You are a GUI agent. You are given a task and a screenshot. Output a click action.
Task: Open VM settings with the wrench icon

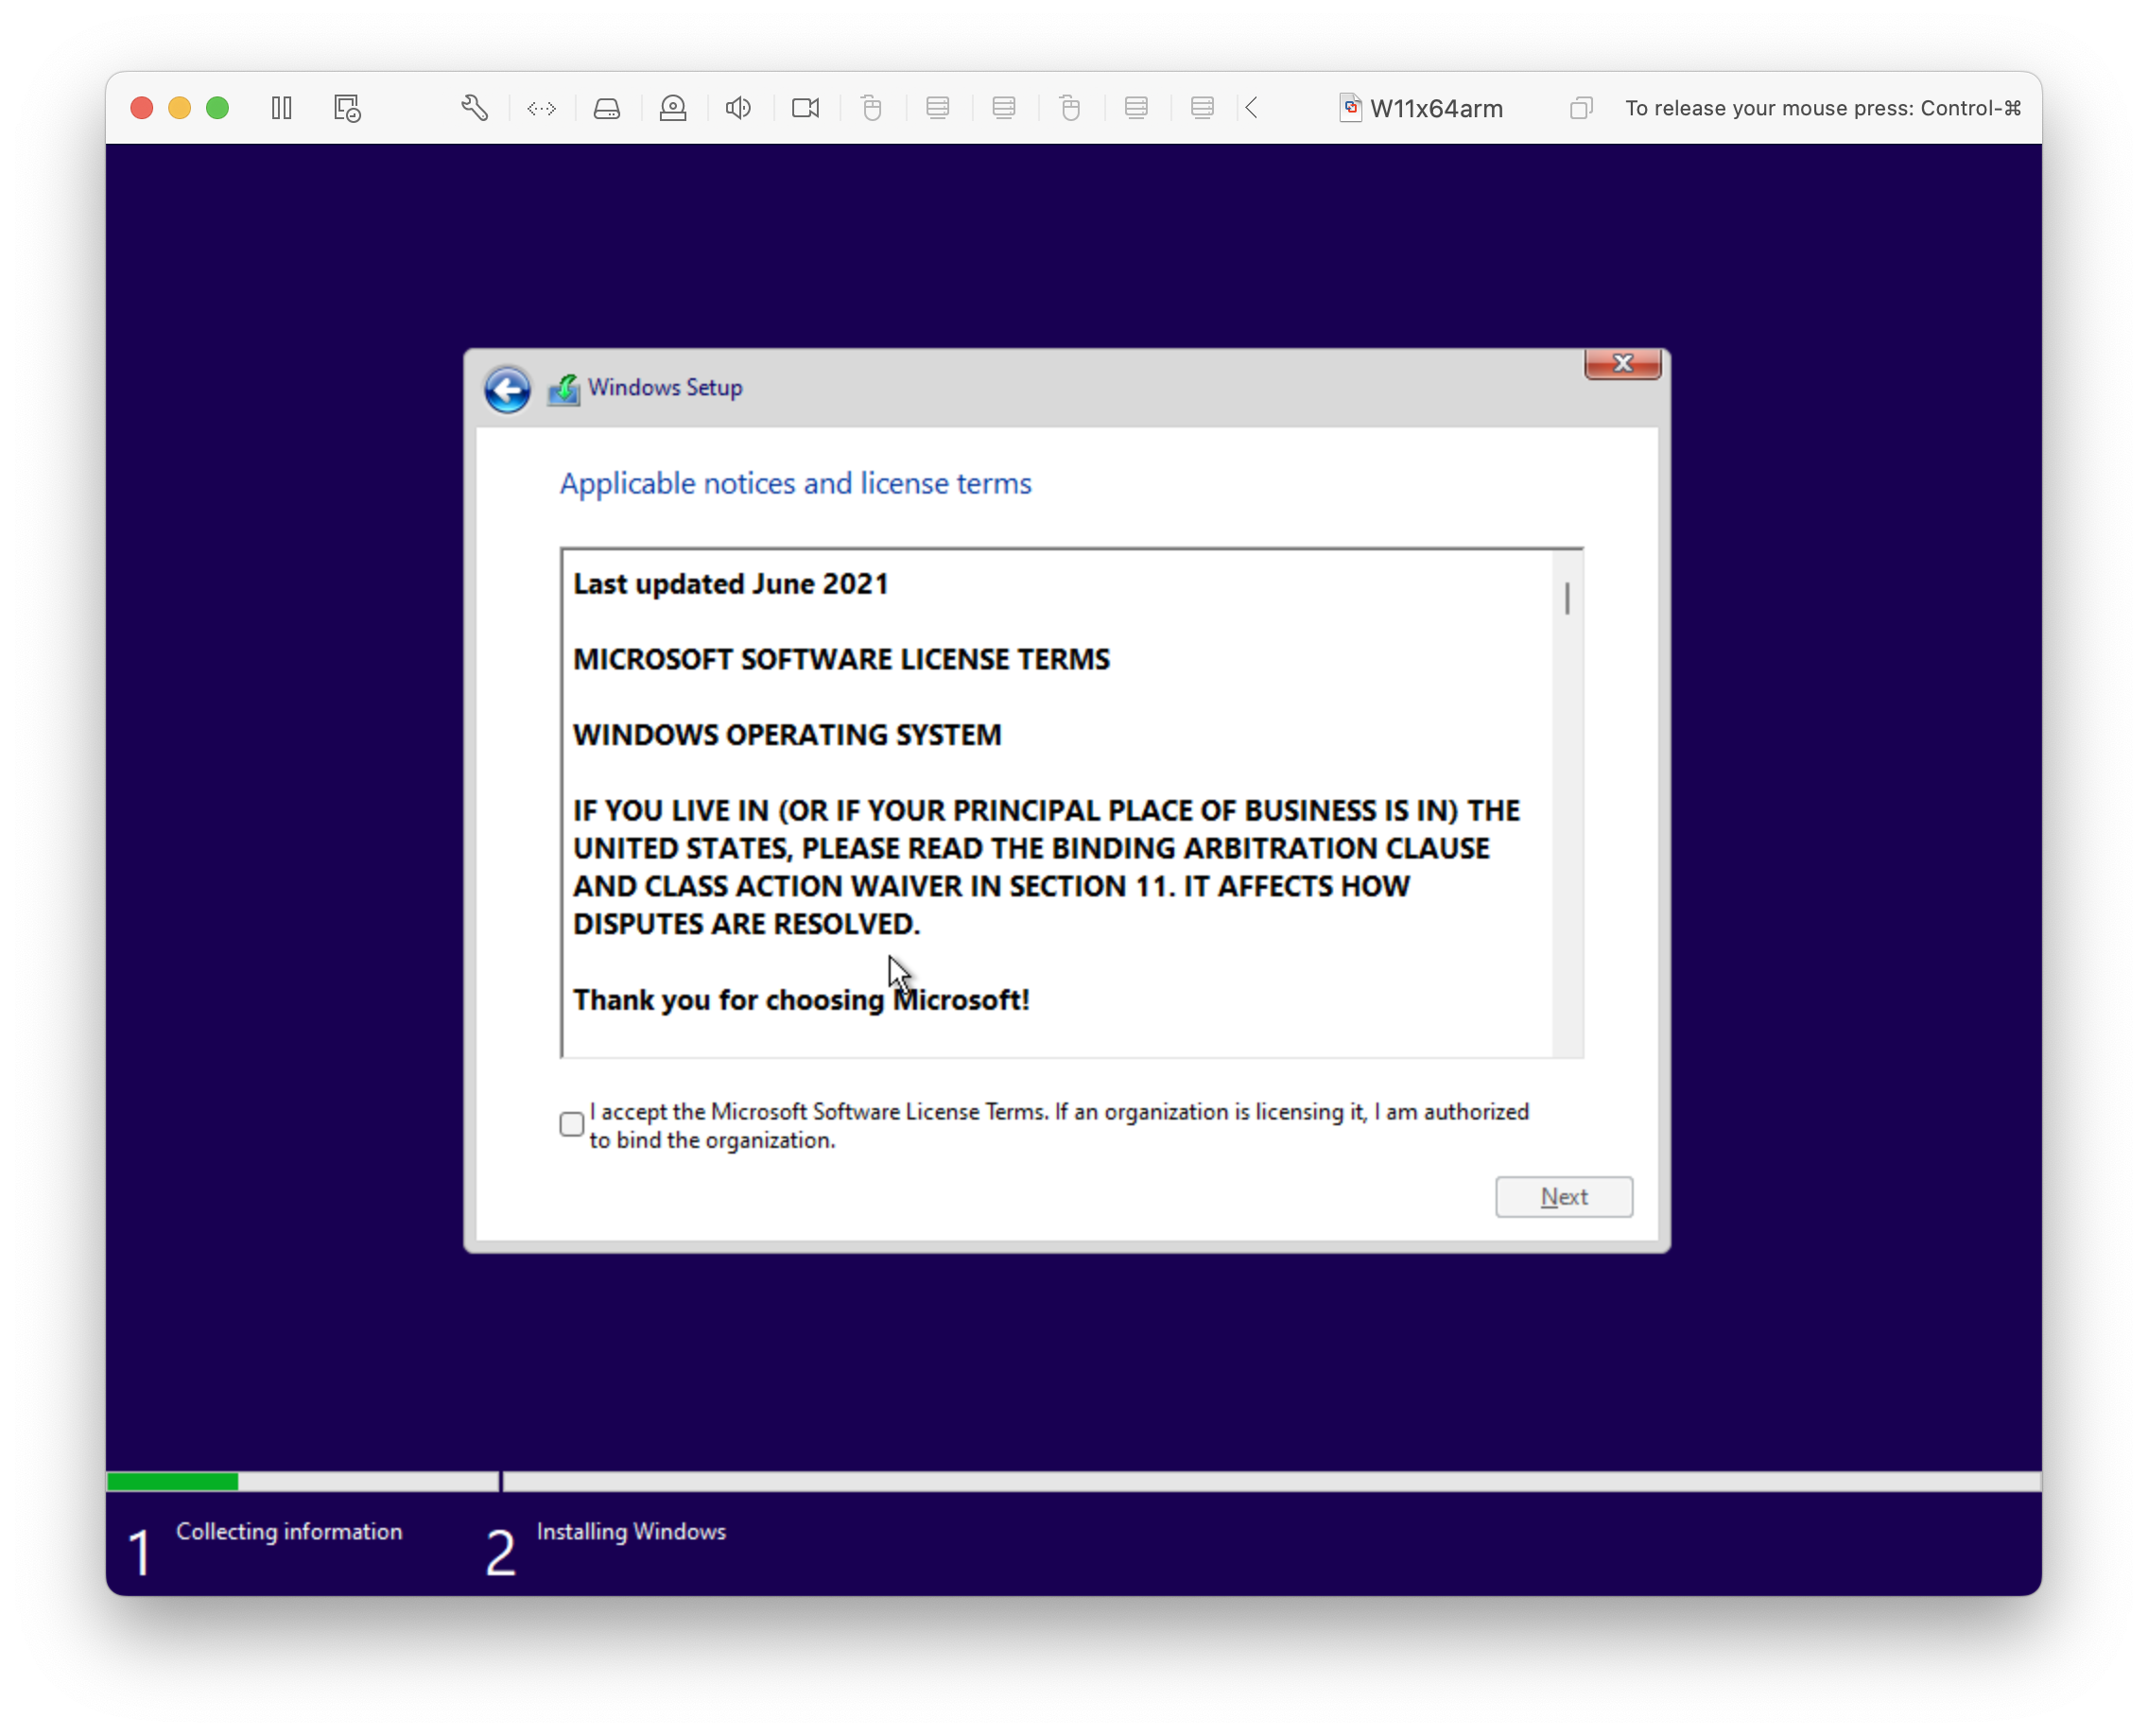click(x=474, y=108)
